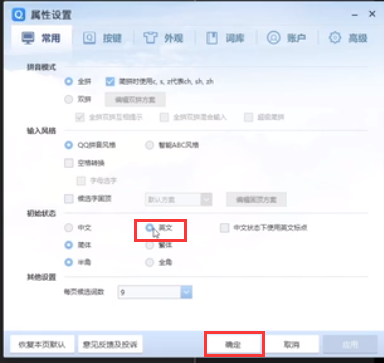Click the 意见反馈及投诉 button
Image resolution: width=384 pixels, height=363 pixels.
point(110,344)
